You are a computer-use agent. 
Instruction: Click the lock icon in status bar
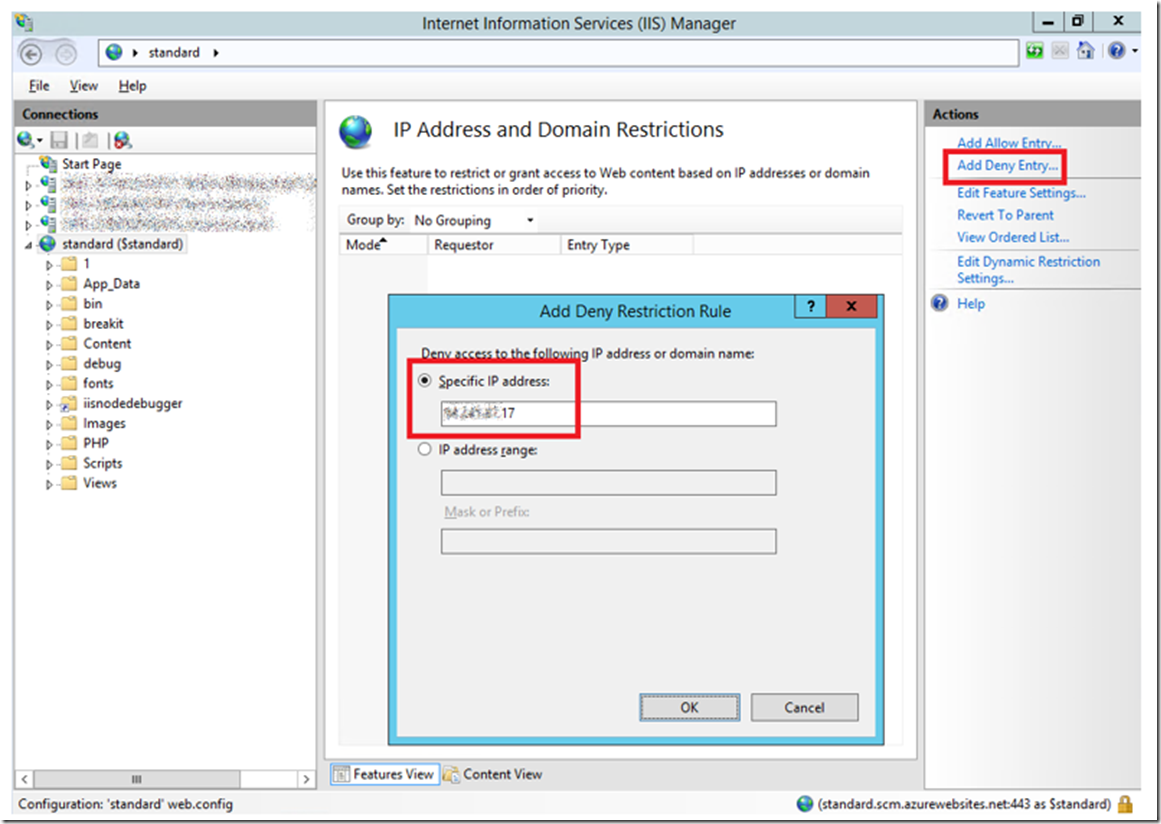pyautogui.click(x=1125, y=804)
